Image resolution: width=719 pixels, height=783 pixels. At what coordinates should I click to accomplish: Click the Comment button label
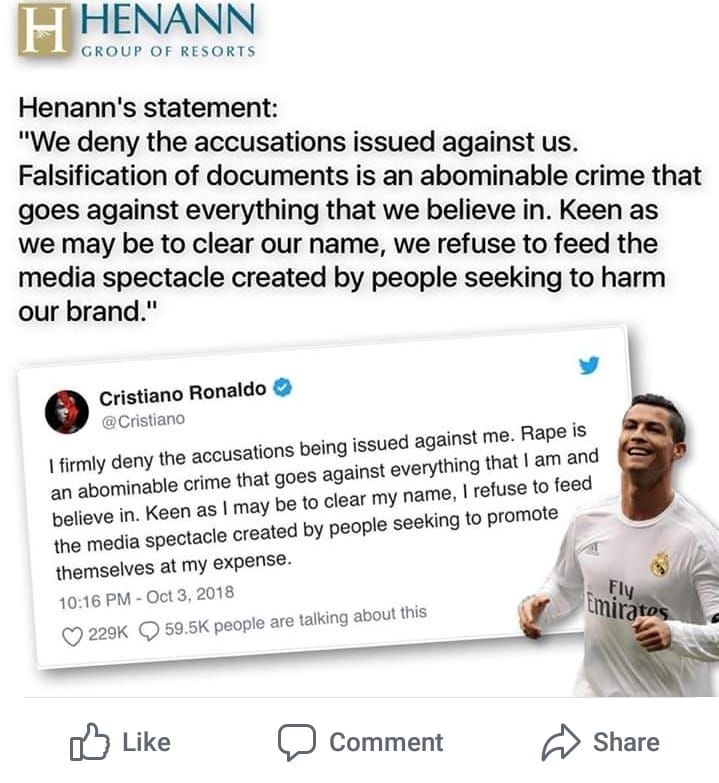pos(386,743)
